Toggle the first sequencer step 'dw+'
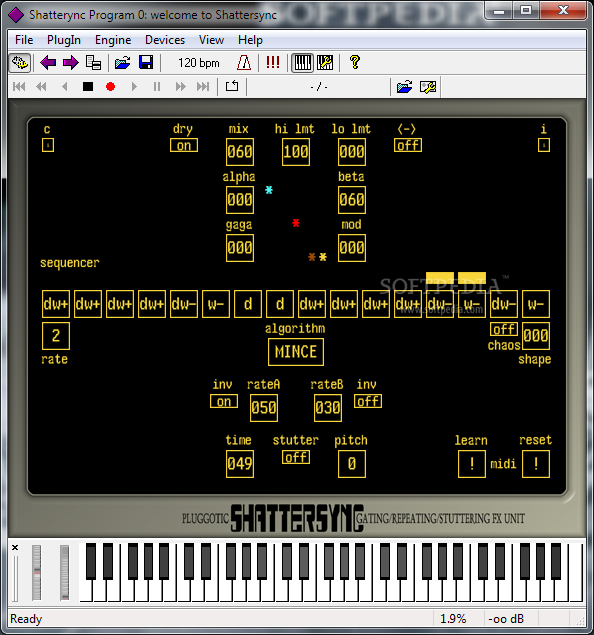The height and width of the screenshot is (635, 594). pyautogui.click(x=56, y=304)
